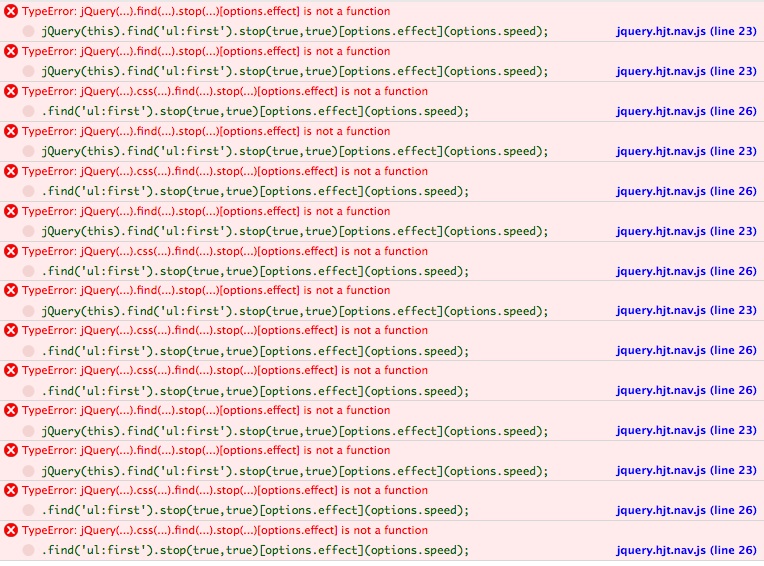
Task: Toggle breakpoint circle beside the topmost jQuery(this).find code line
Action: tap(28, 31)
